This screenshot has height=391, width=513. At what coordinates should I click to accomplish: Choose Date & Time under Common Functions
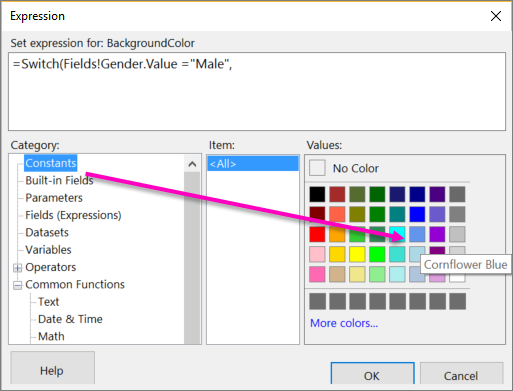point(70,319)
